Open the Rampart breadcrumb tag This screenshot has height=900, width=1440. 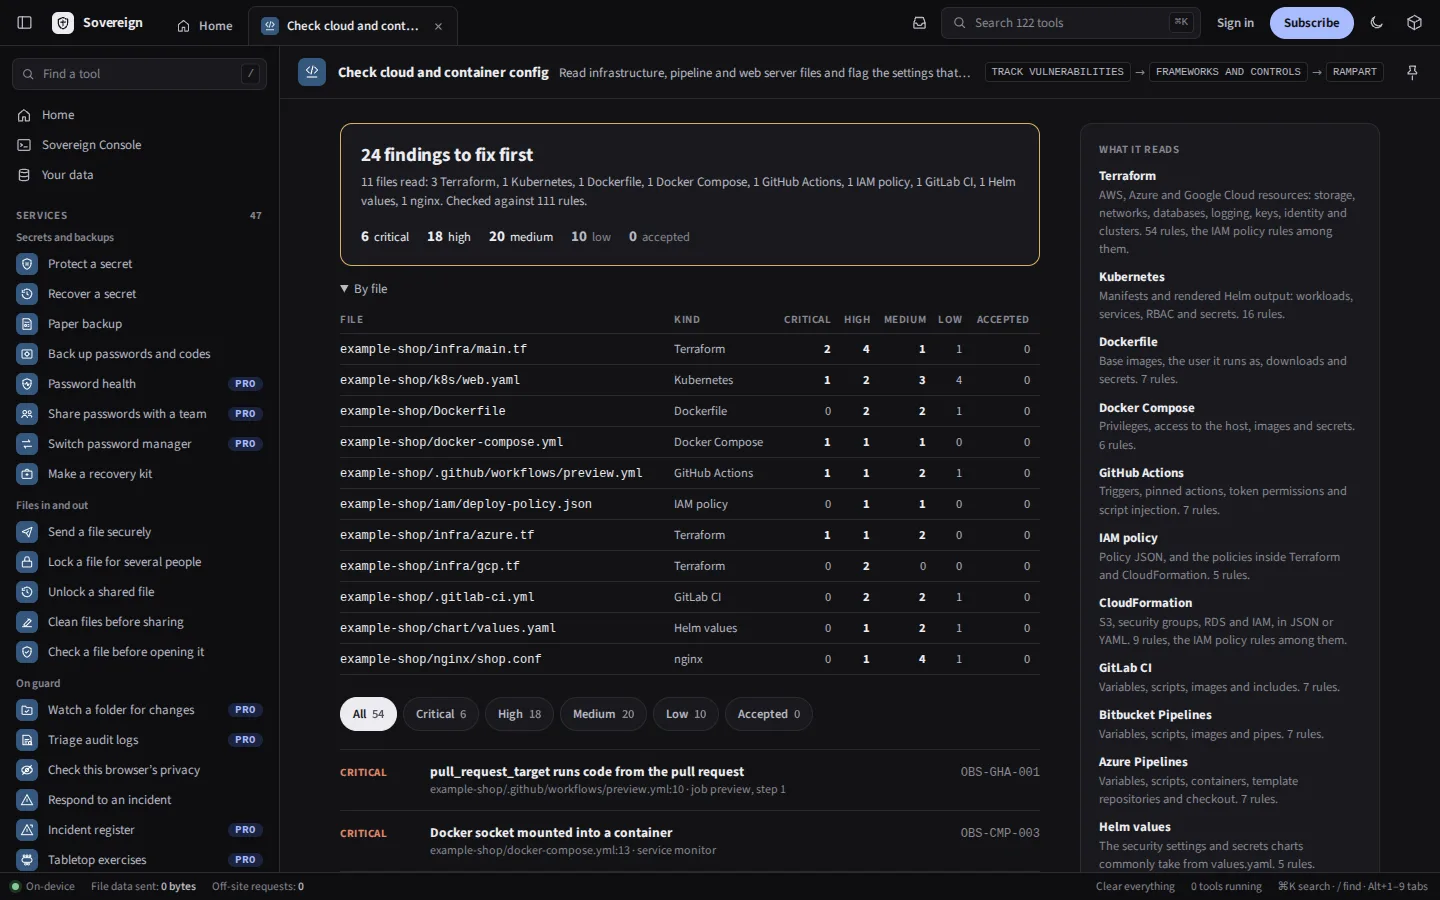pos(1355,72)
